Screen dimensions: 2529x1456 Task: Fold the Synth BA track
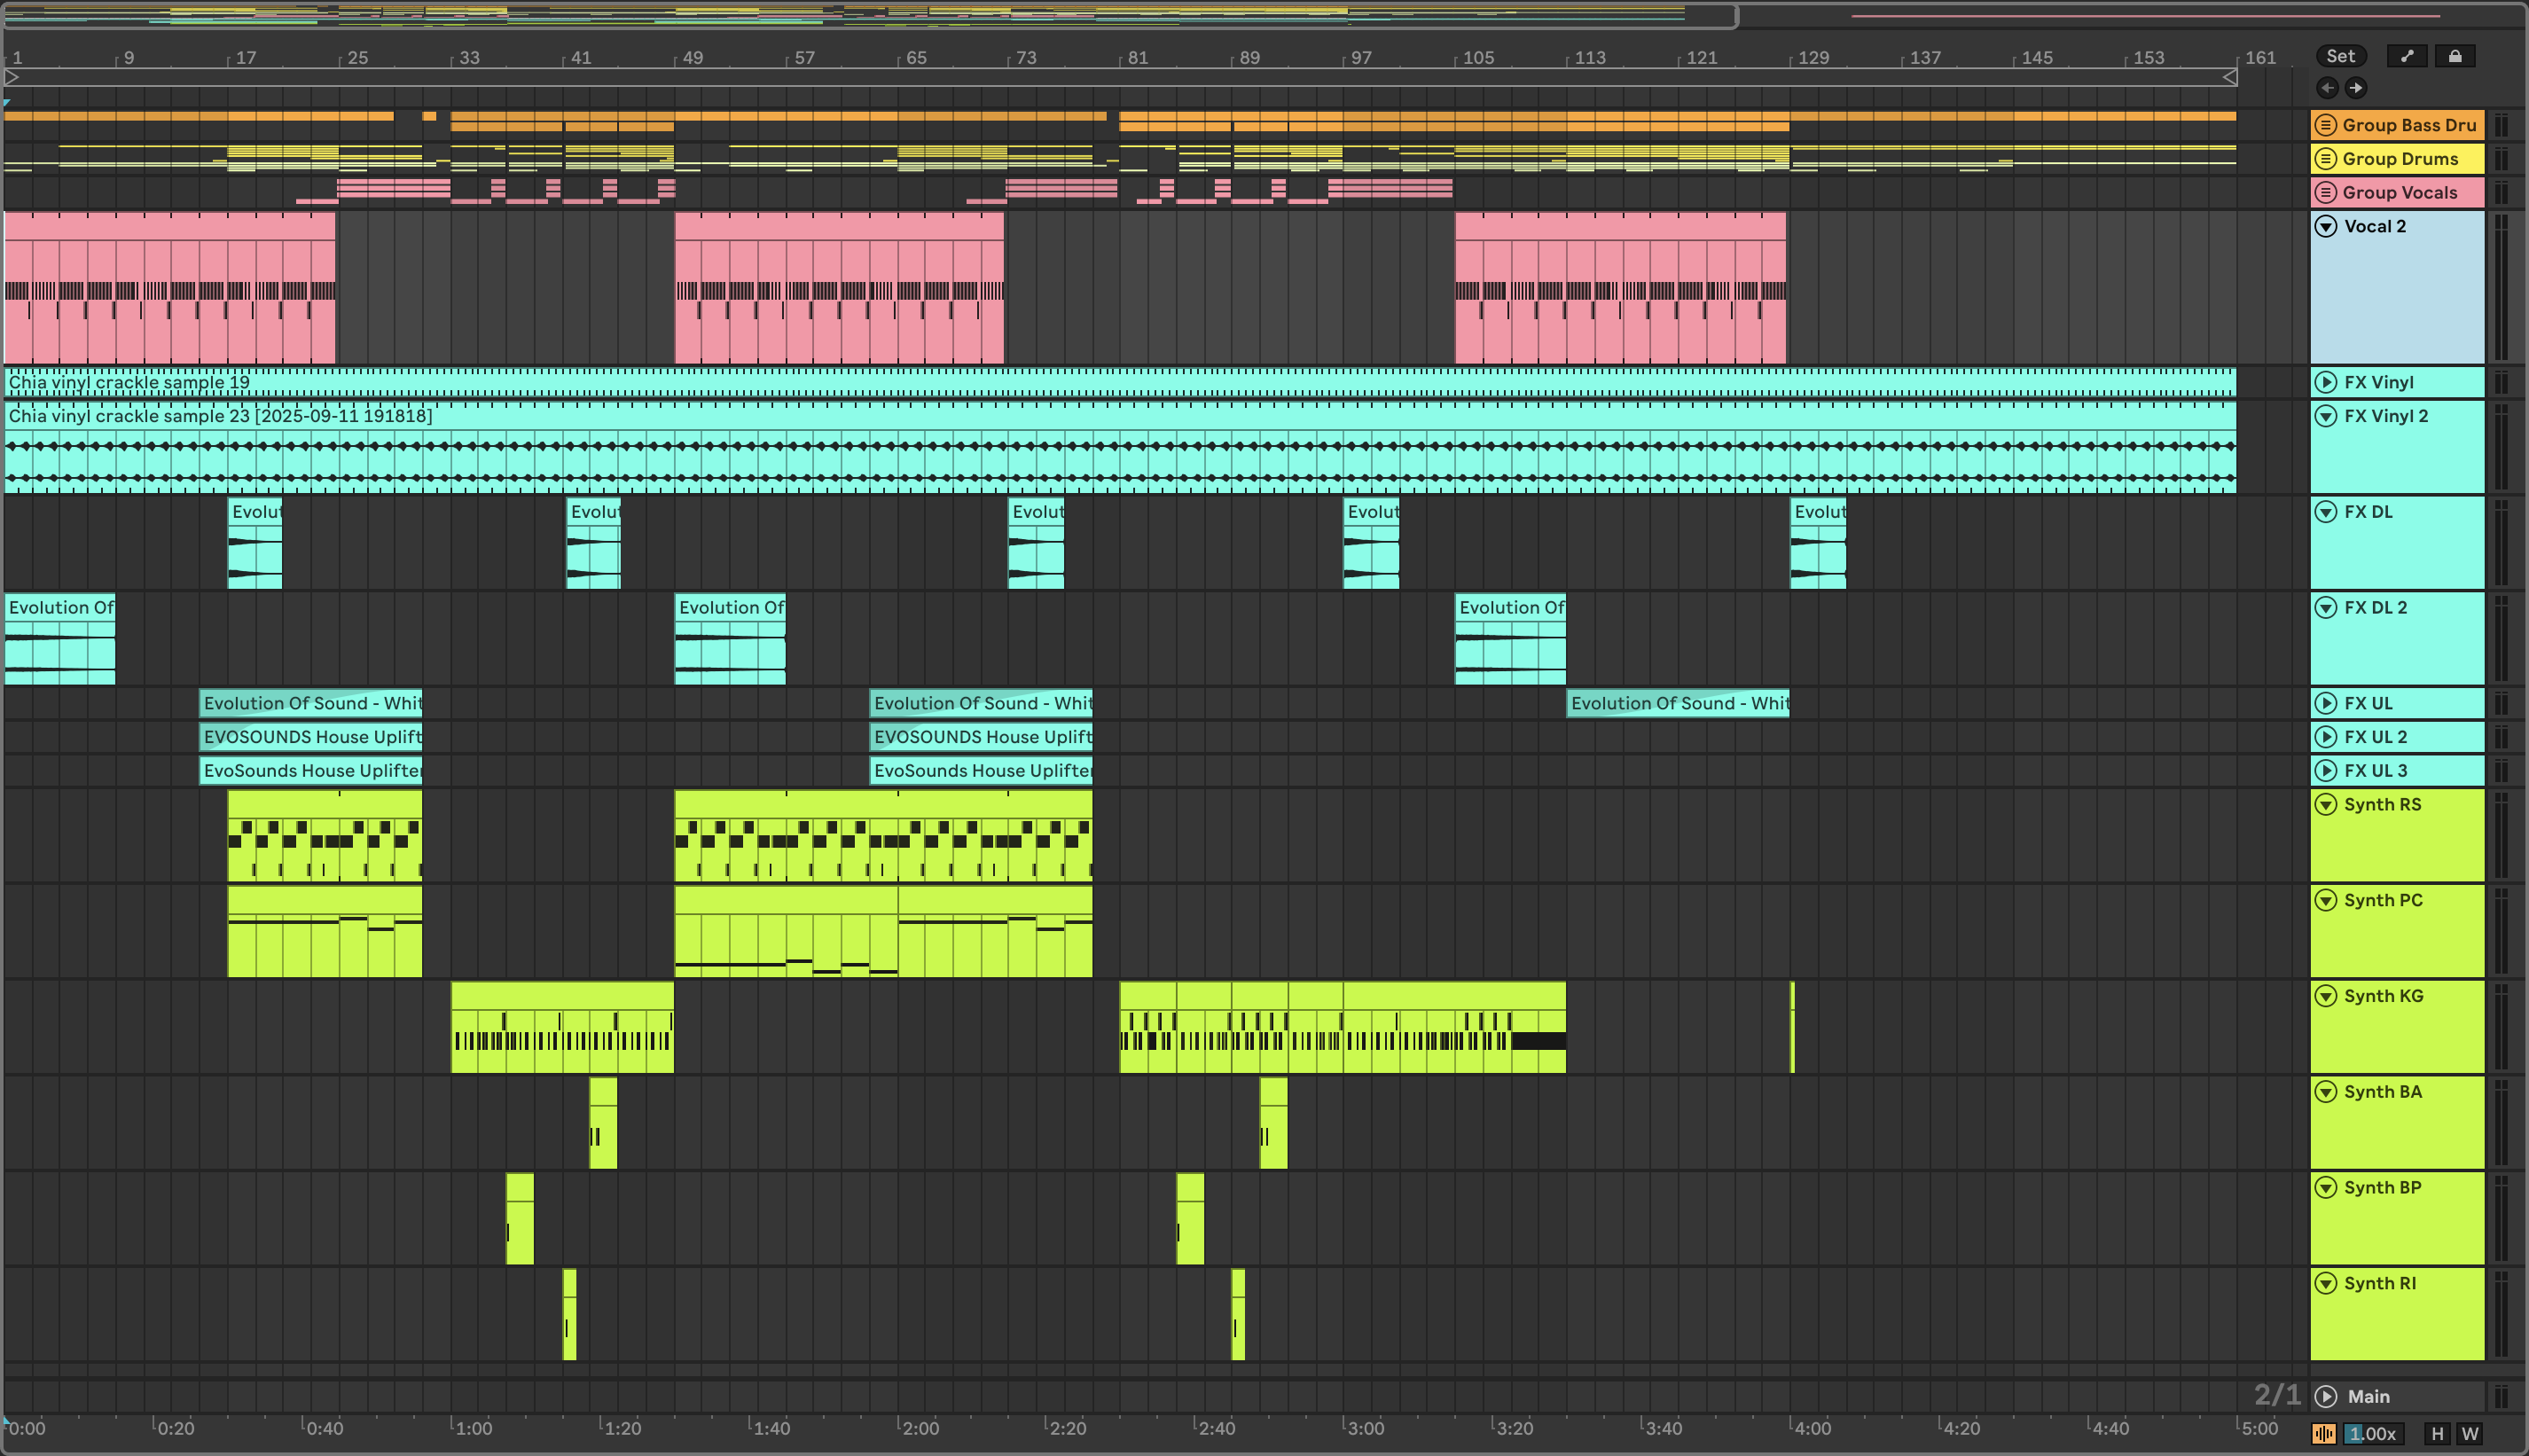2326,1092
